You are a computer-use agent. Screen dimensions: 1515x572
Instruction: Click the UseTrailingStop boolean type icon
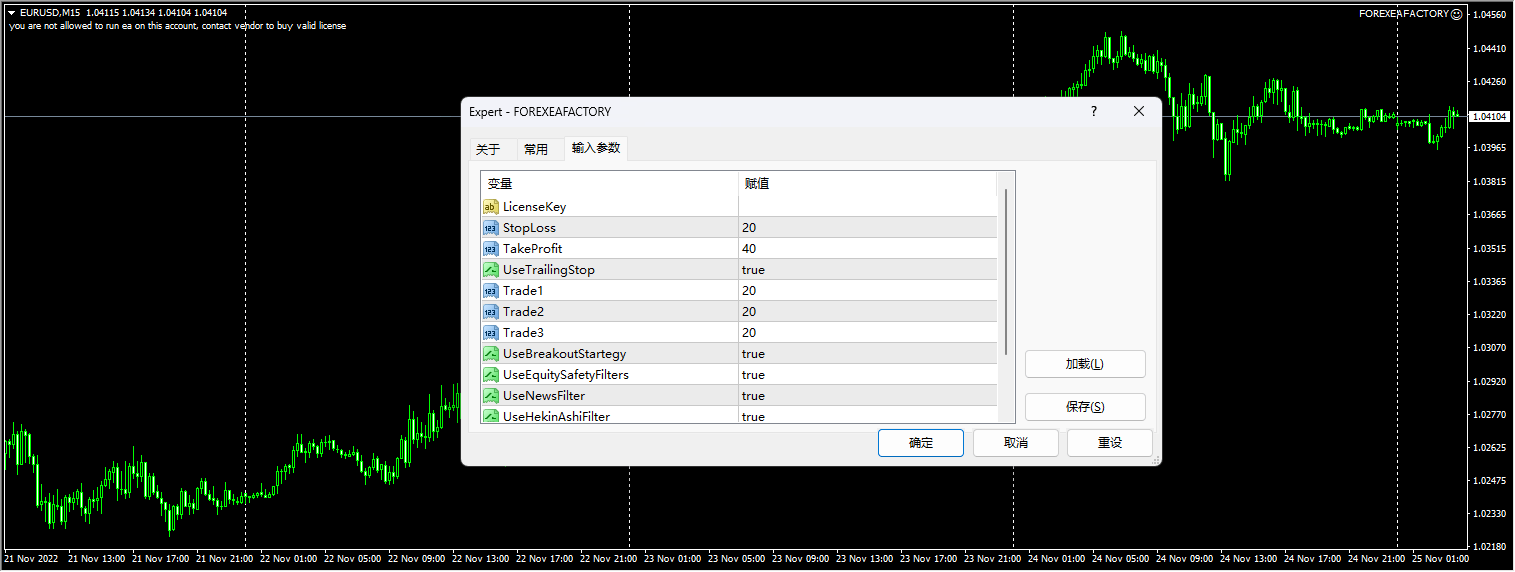(x=491, y=270)
